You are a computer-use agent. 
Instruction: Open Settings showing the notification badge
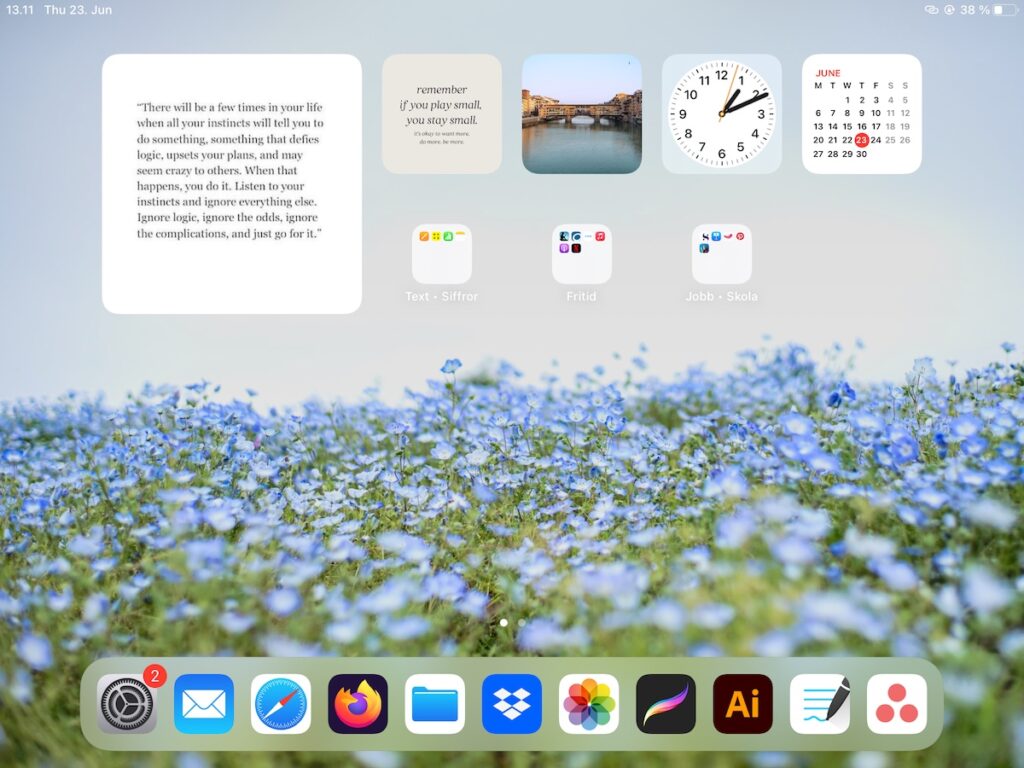pyautogui.click(x=127, y=704)
